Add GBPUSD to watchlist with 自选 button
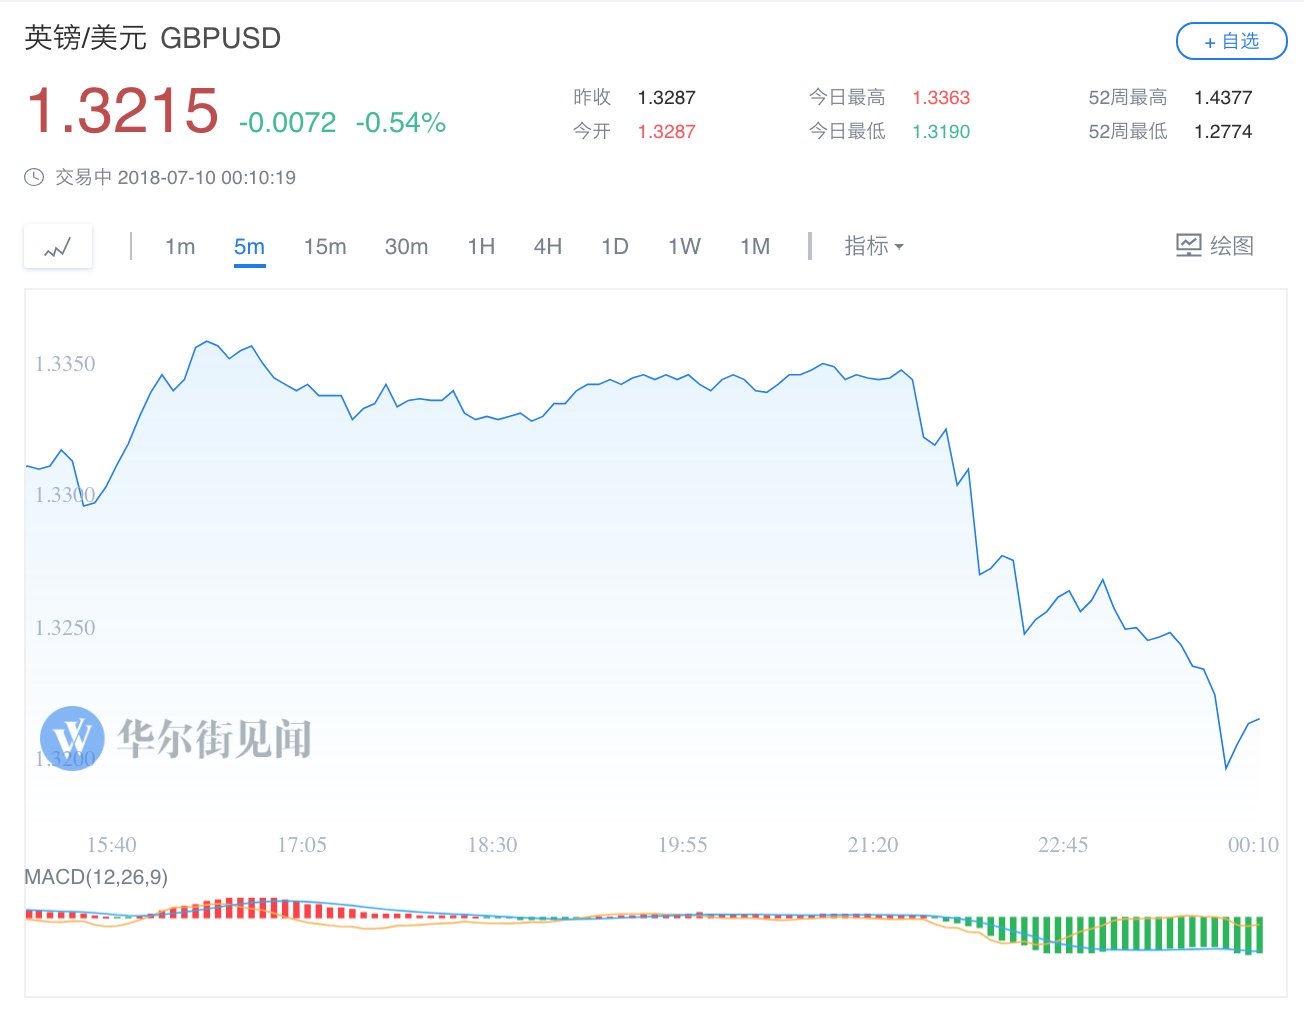 1231,41
